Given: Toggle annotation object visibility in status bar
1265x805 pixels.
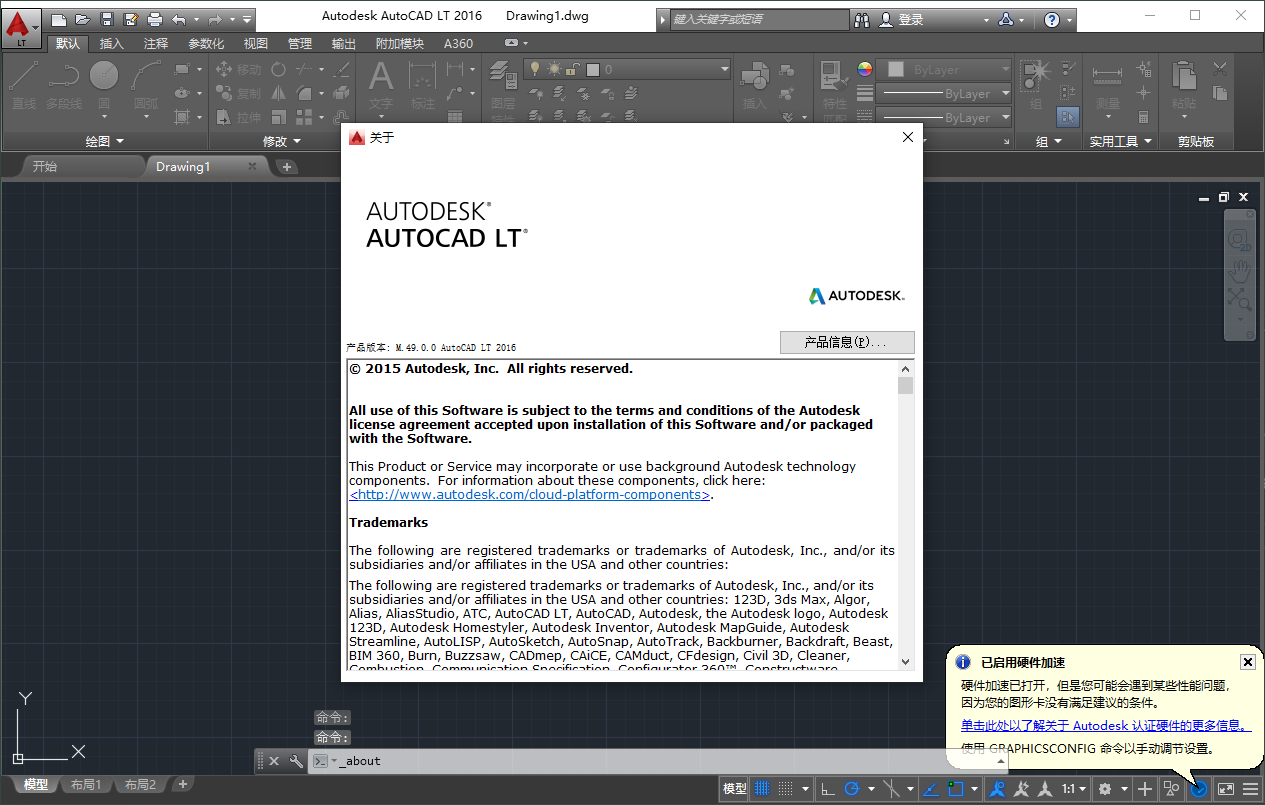Looking at the screenshot, I should [997, 788].
